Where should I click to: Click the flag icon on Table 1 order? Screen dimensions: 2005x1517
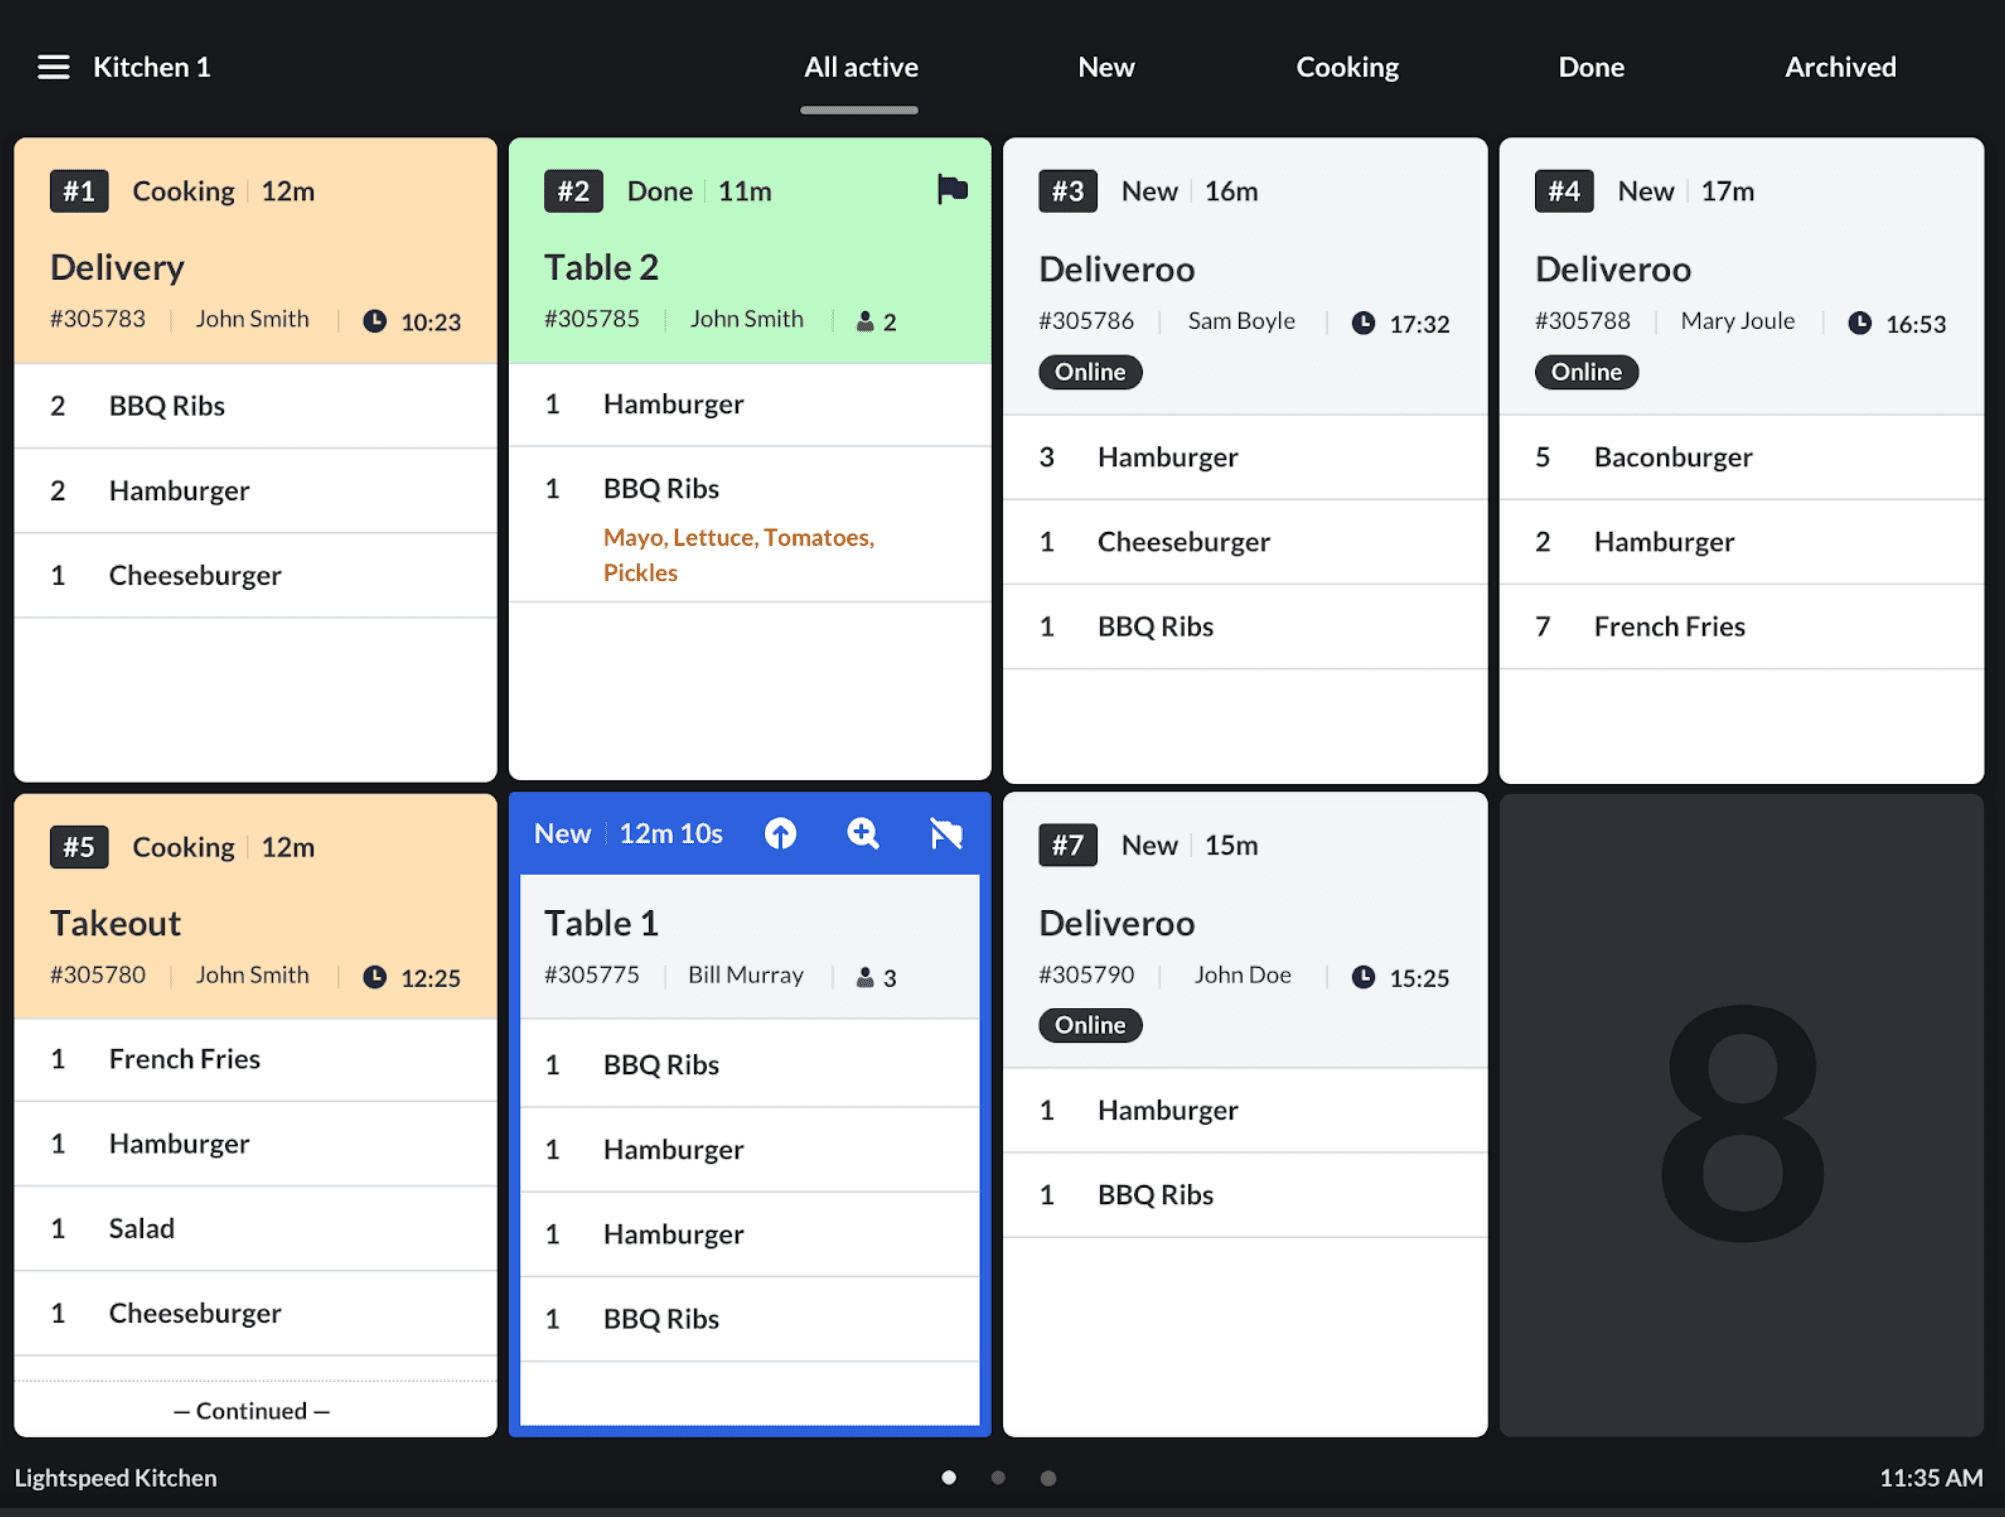click(940, 830)
